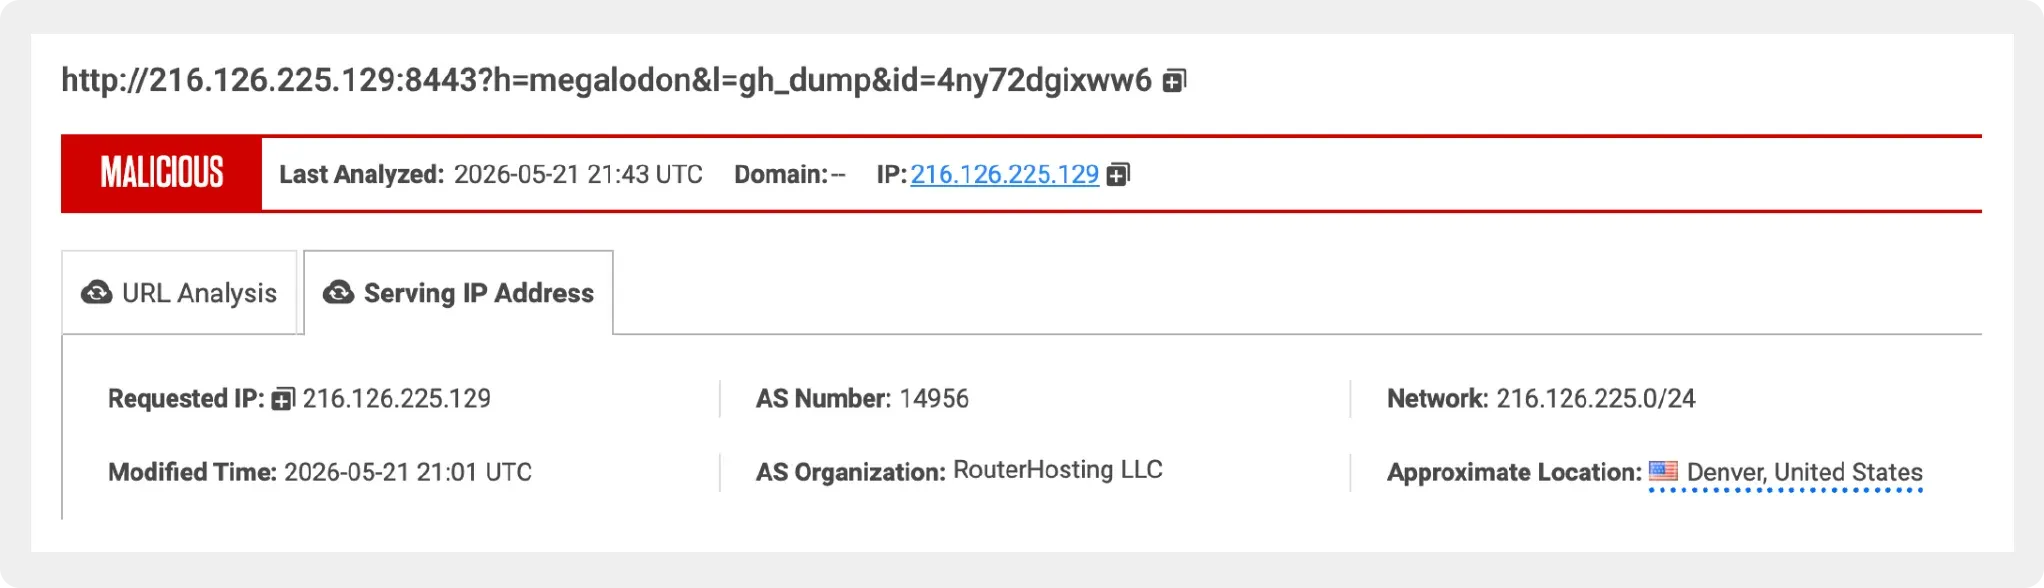Screen dimensions: 2044x588
Task: Open the 216.126.225.129 IP link
Action: pos(1004,174)
